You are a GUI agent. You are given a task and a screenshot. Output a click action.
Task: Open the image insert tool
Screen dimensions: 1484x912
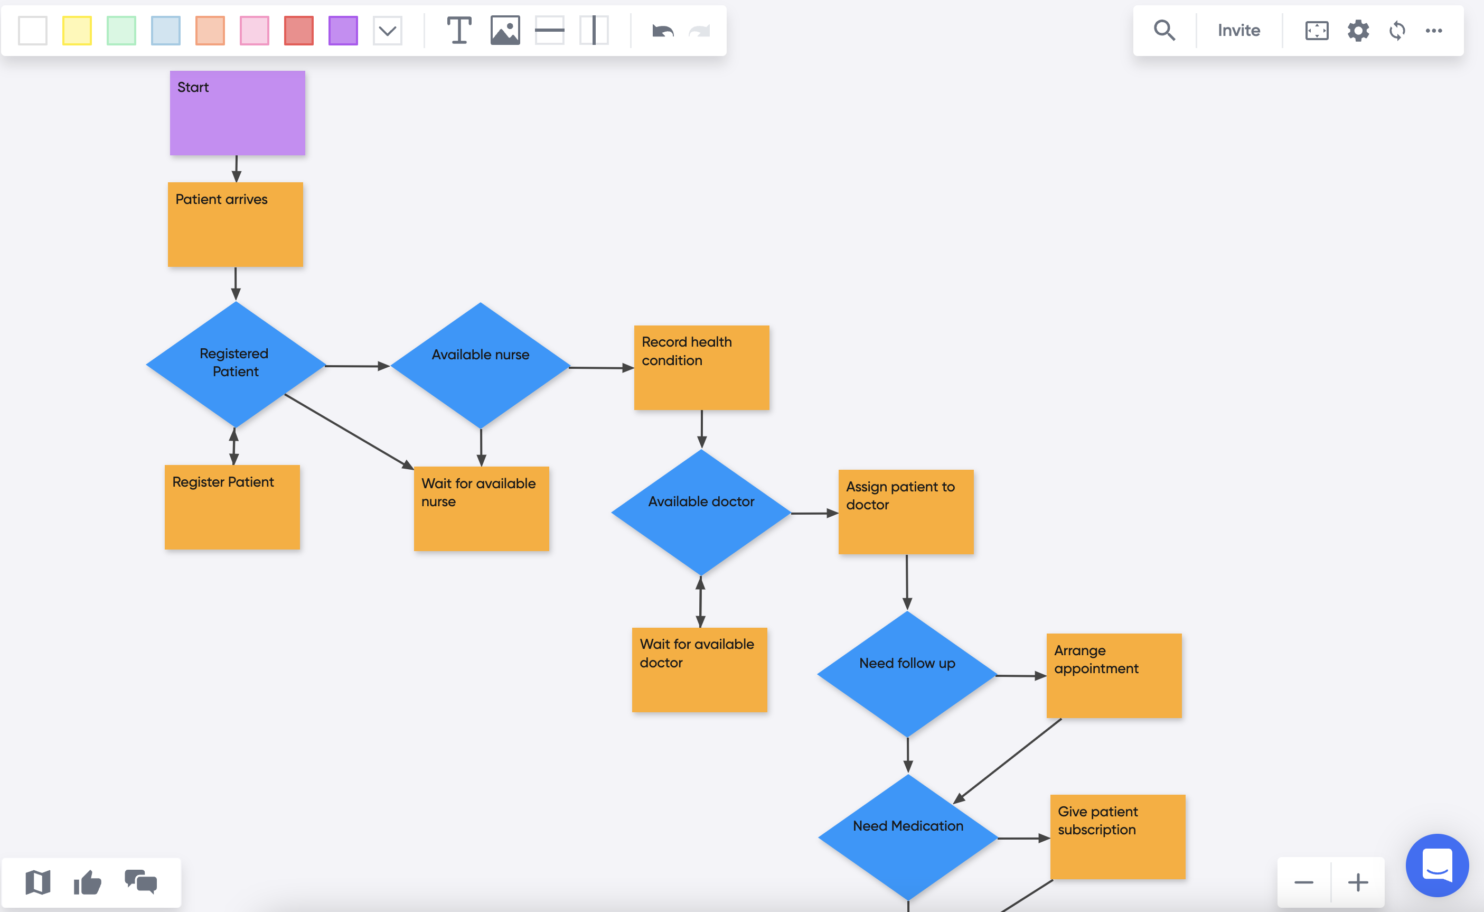pos(505,30)
